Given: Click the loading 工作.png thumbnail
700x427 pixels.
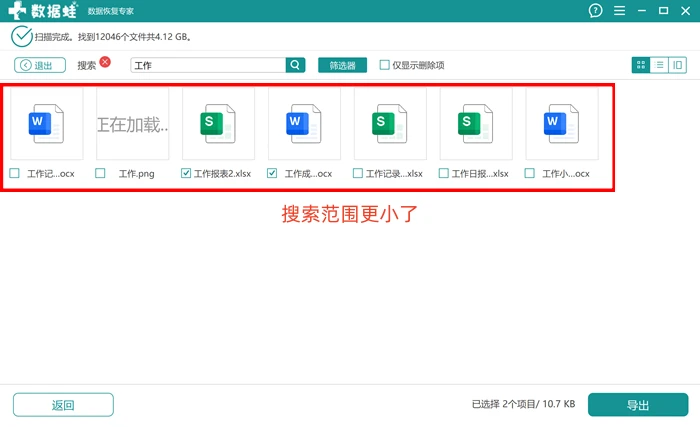Looking at the screenshot, I should point(133,124).
